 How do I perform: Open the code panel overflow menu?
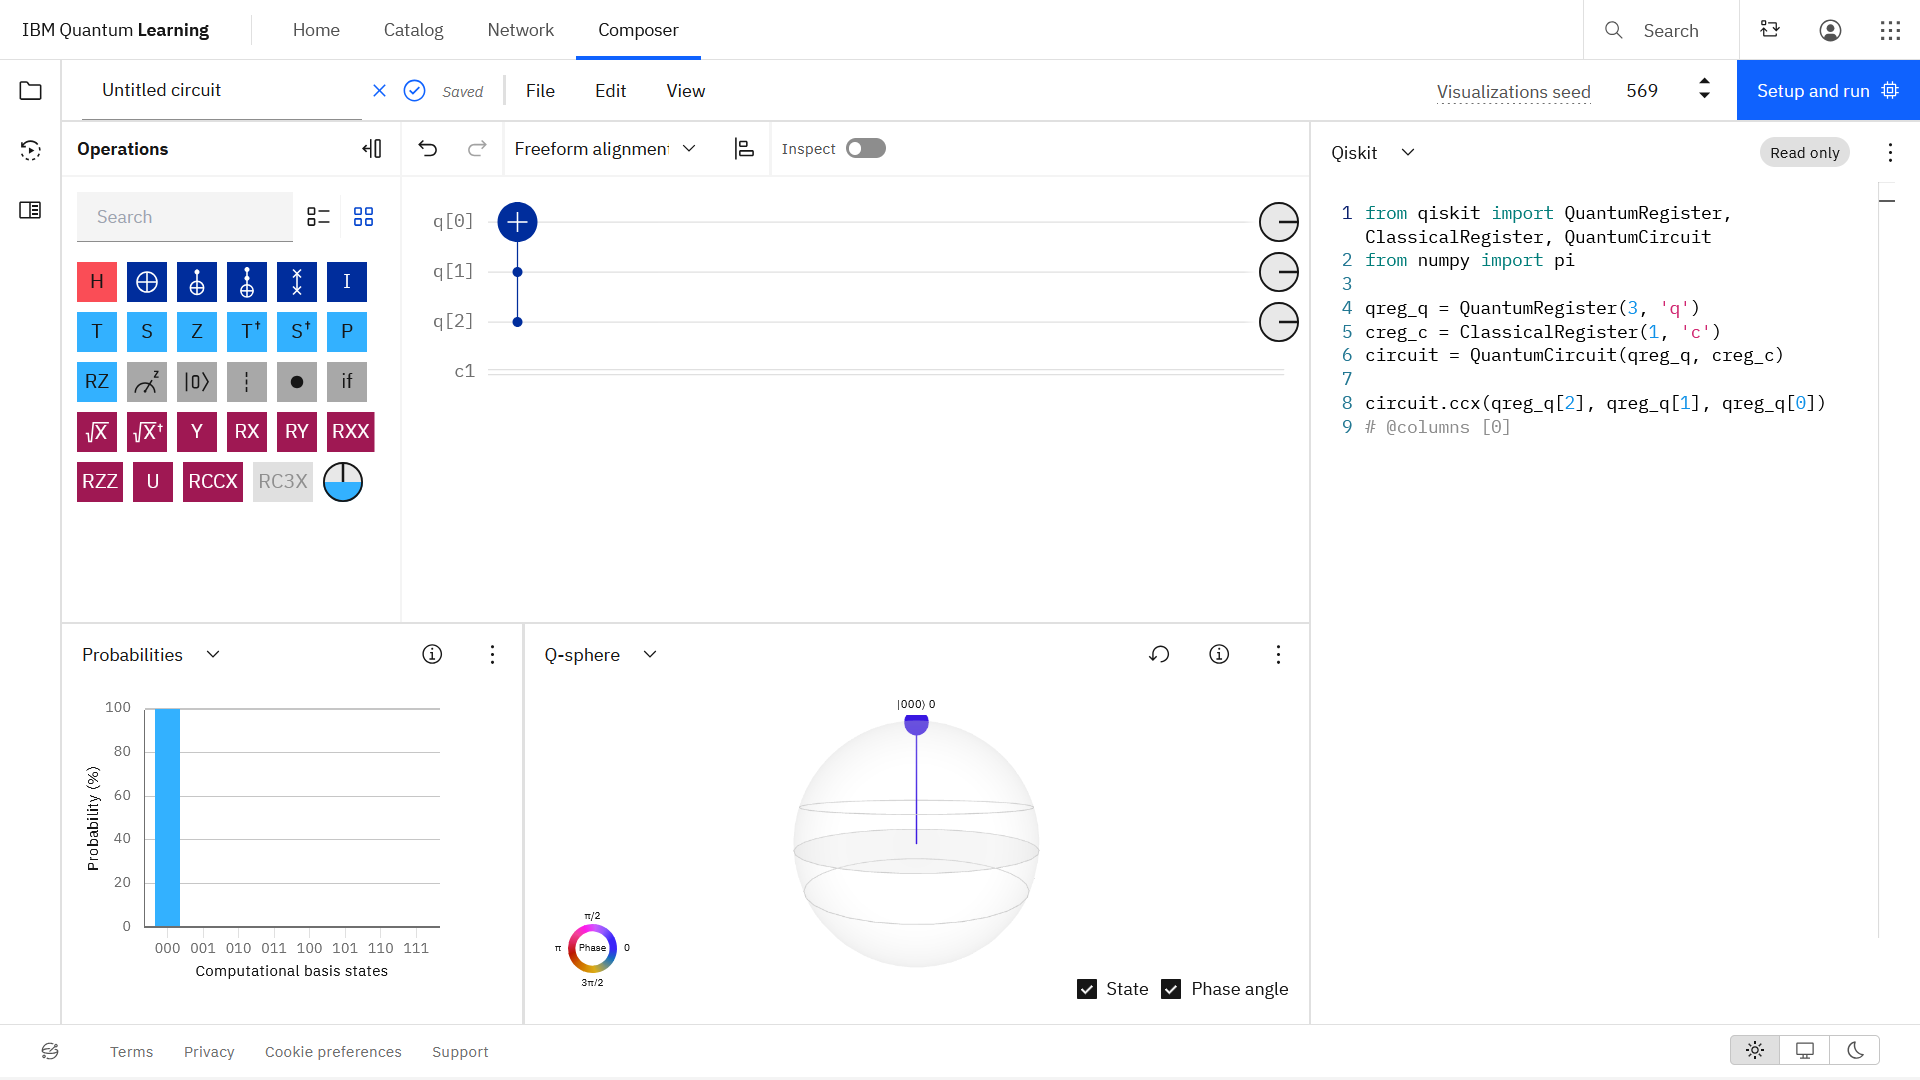click(1890, 153)
